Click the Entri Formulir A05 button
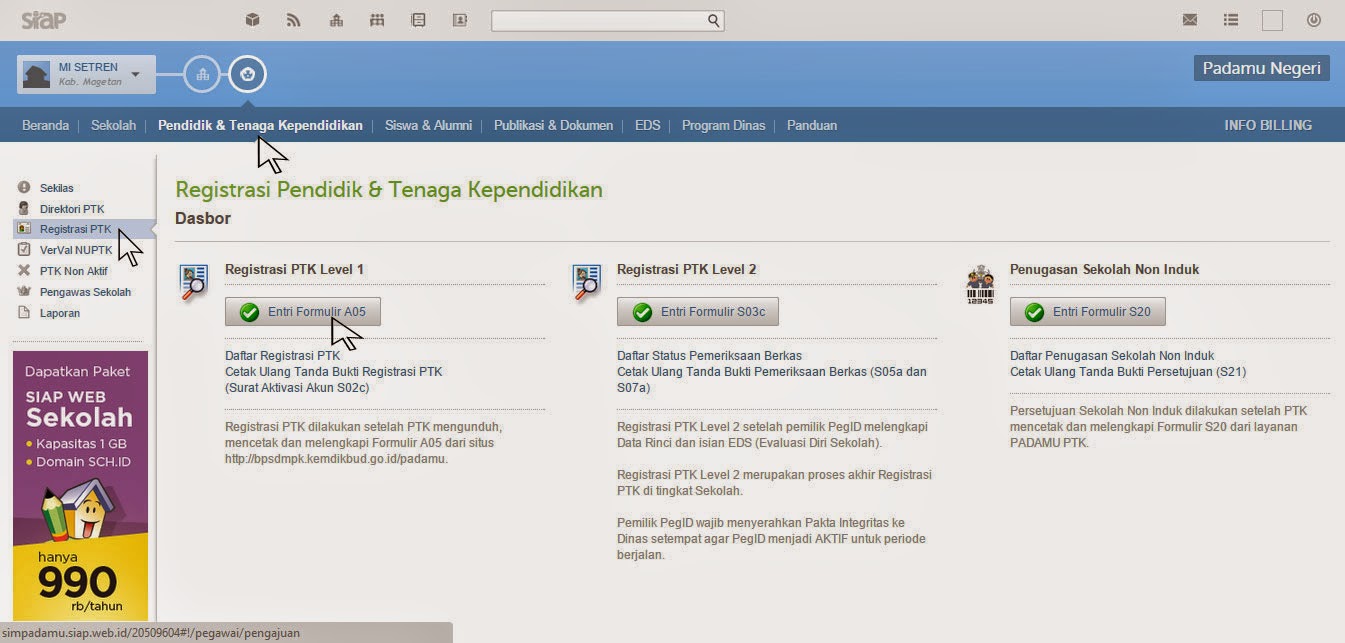This screenshot has height=643, width=1345. coord(303,311)
